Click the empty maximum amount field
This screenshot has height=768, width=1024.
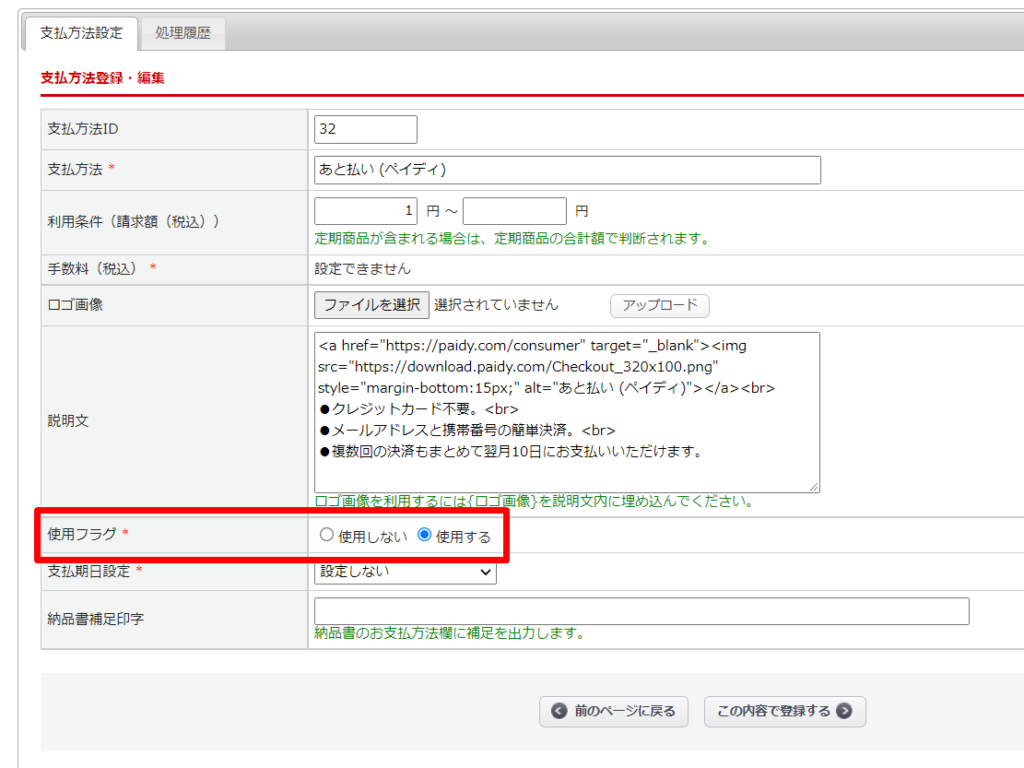(514, 211)
